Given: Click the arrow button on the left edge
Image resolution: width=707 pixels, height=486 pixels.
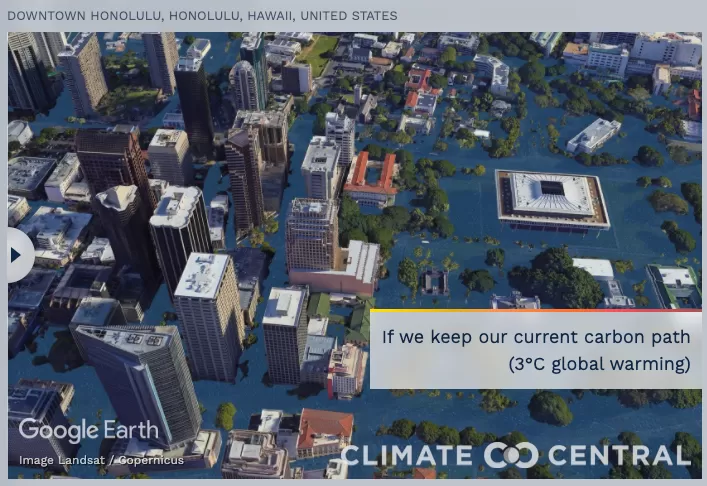Looking at the screenshot, I should pos(18,255).
